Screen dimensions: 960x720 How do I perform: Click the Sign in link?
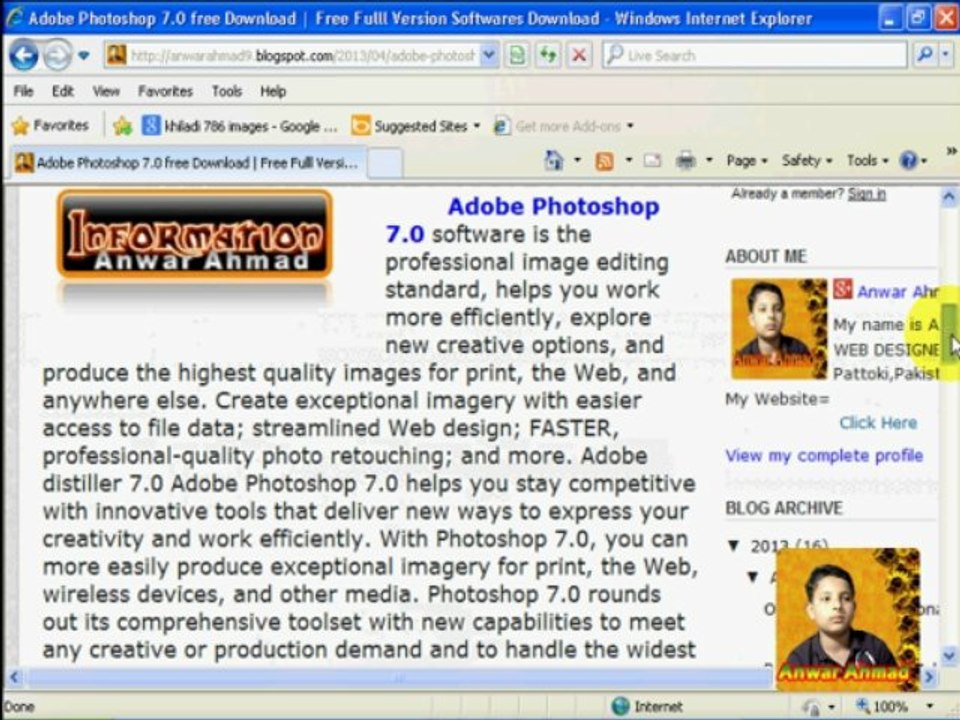866,194
